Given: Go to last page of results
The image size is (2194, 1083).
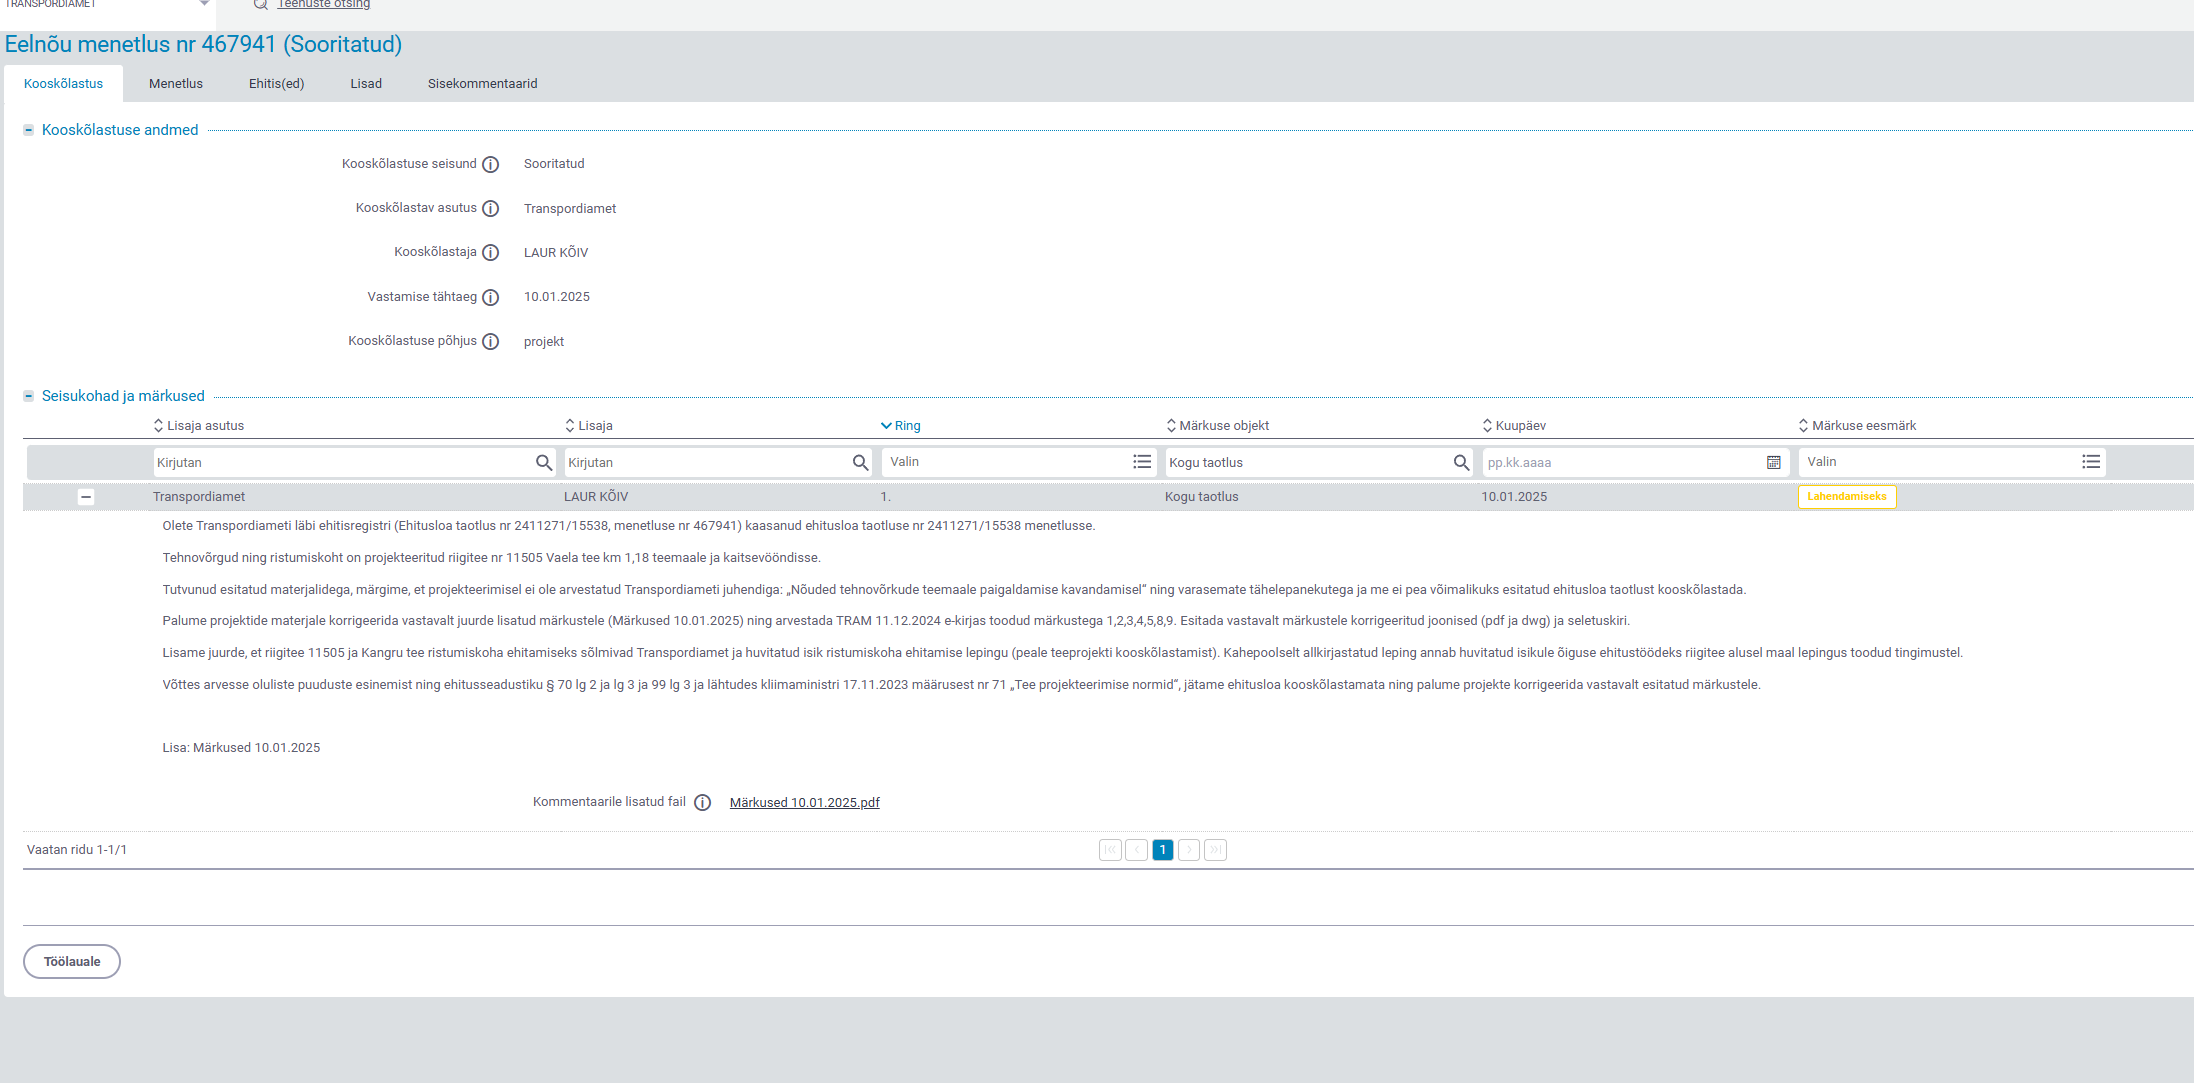Looking at the screenshot, I should (x=1215, y=850).
